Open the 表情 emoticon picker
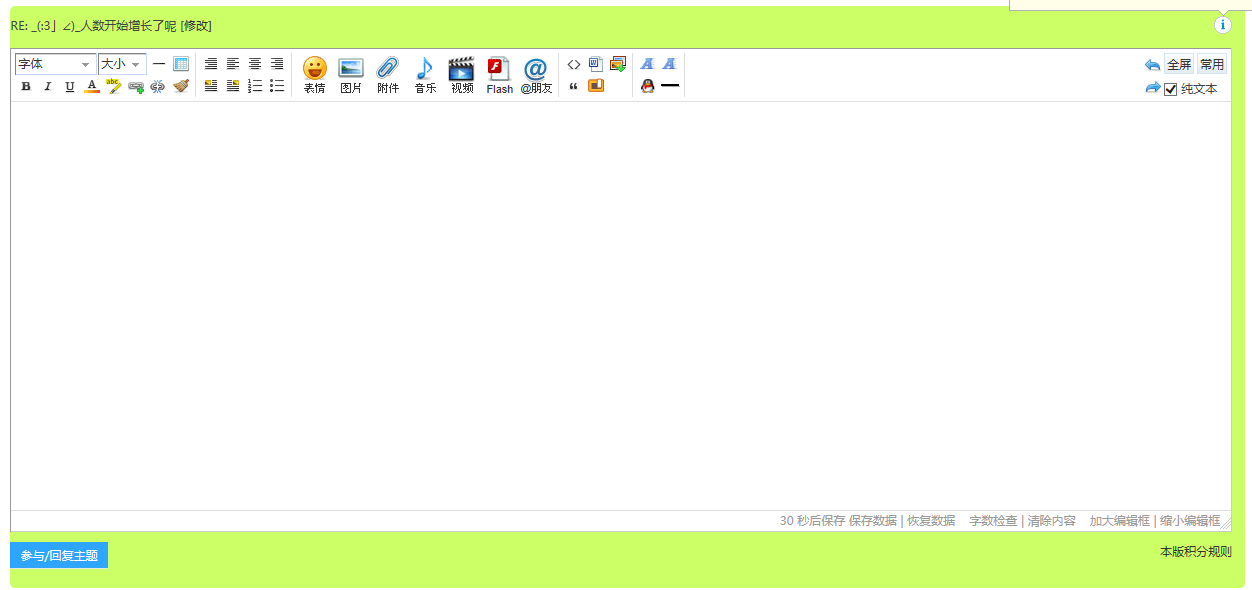 [315, 75]
